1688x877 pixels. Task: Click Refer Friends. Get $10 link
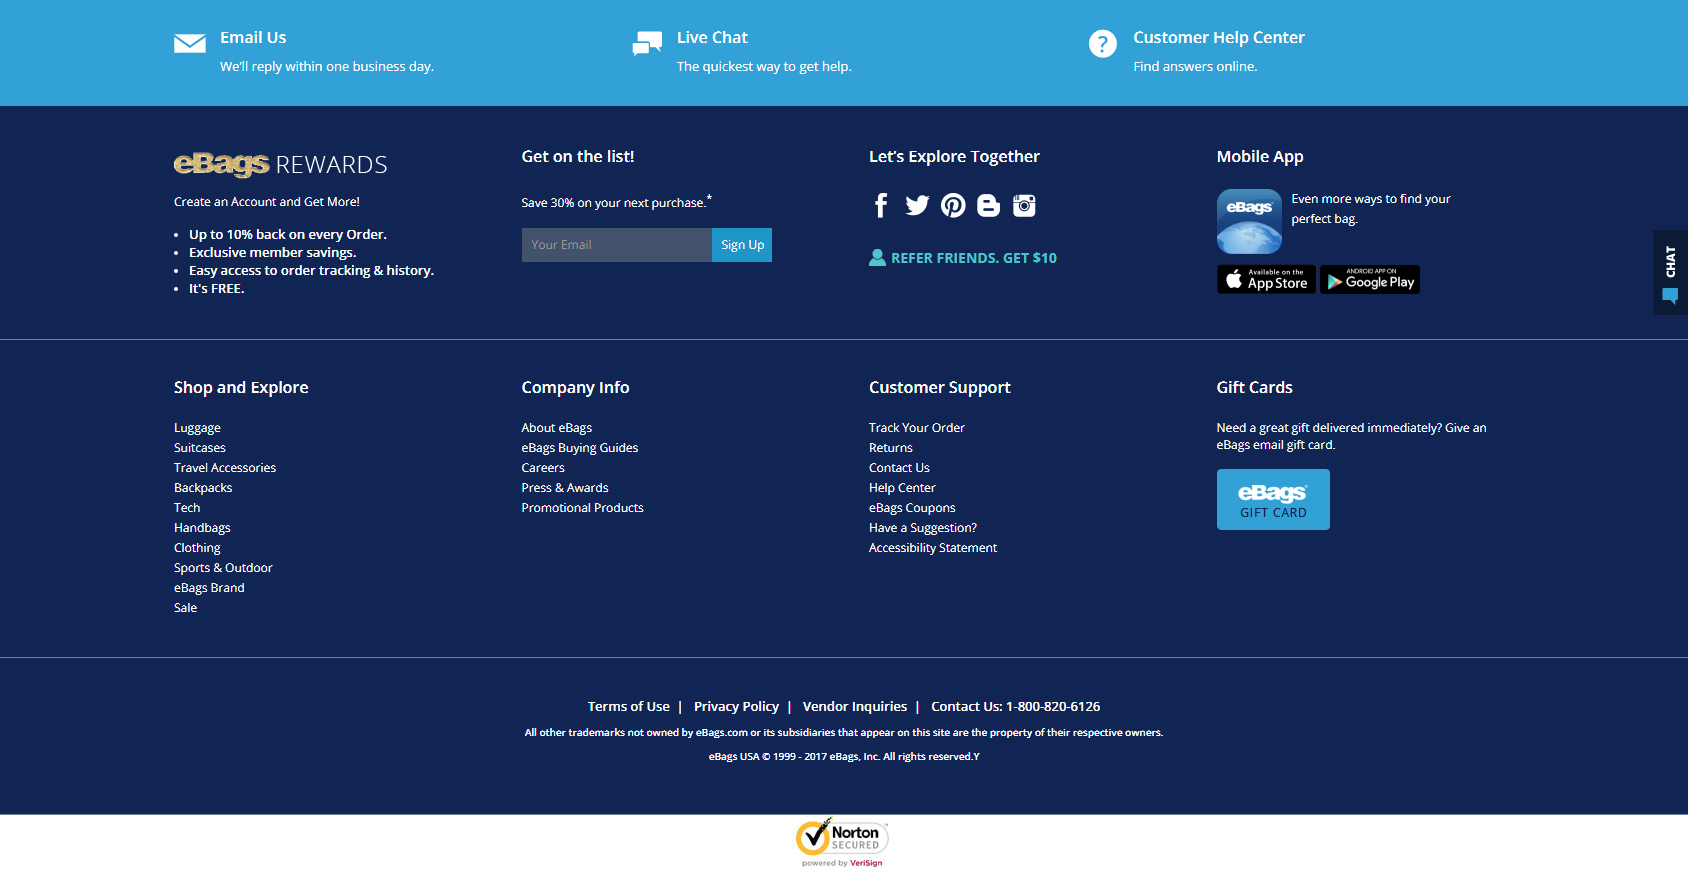coord(974,258)
